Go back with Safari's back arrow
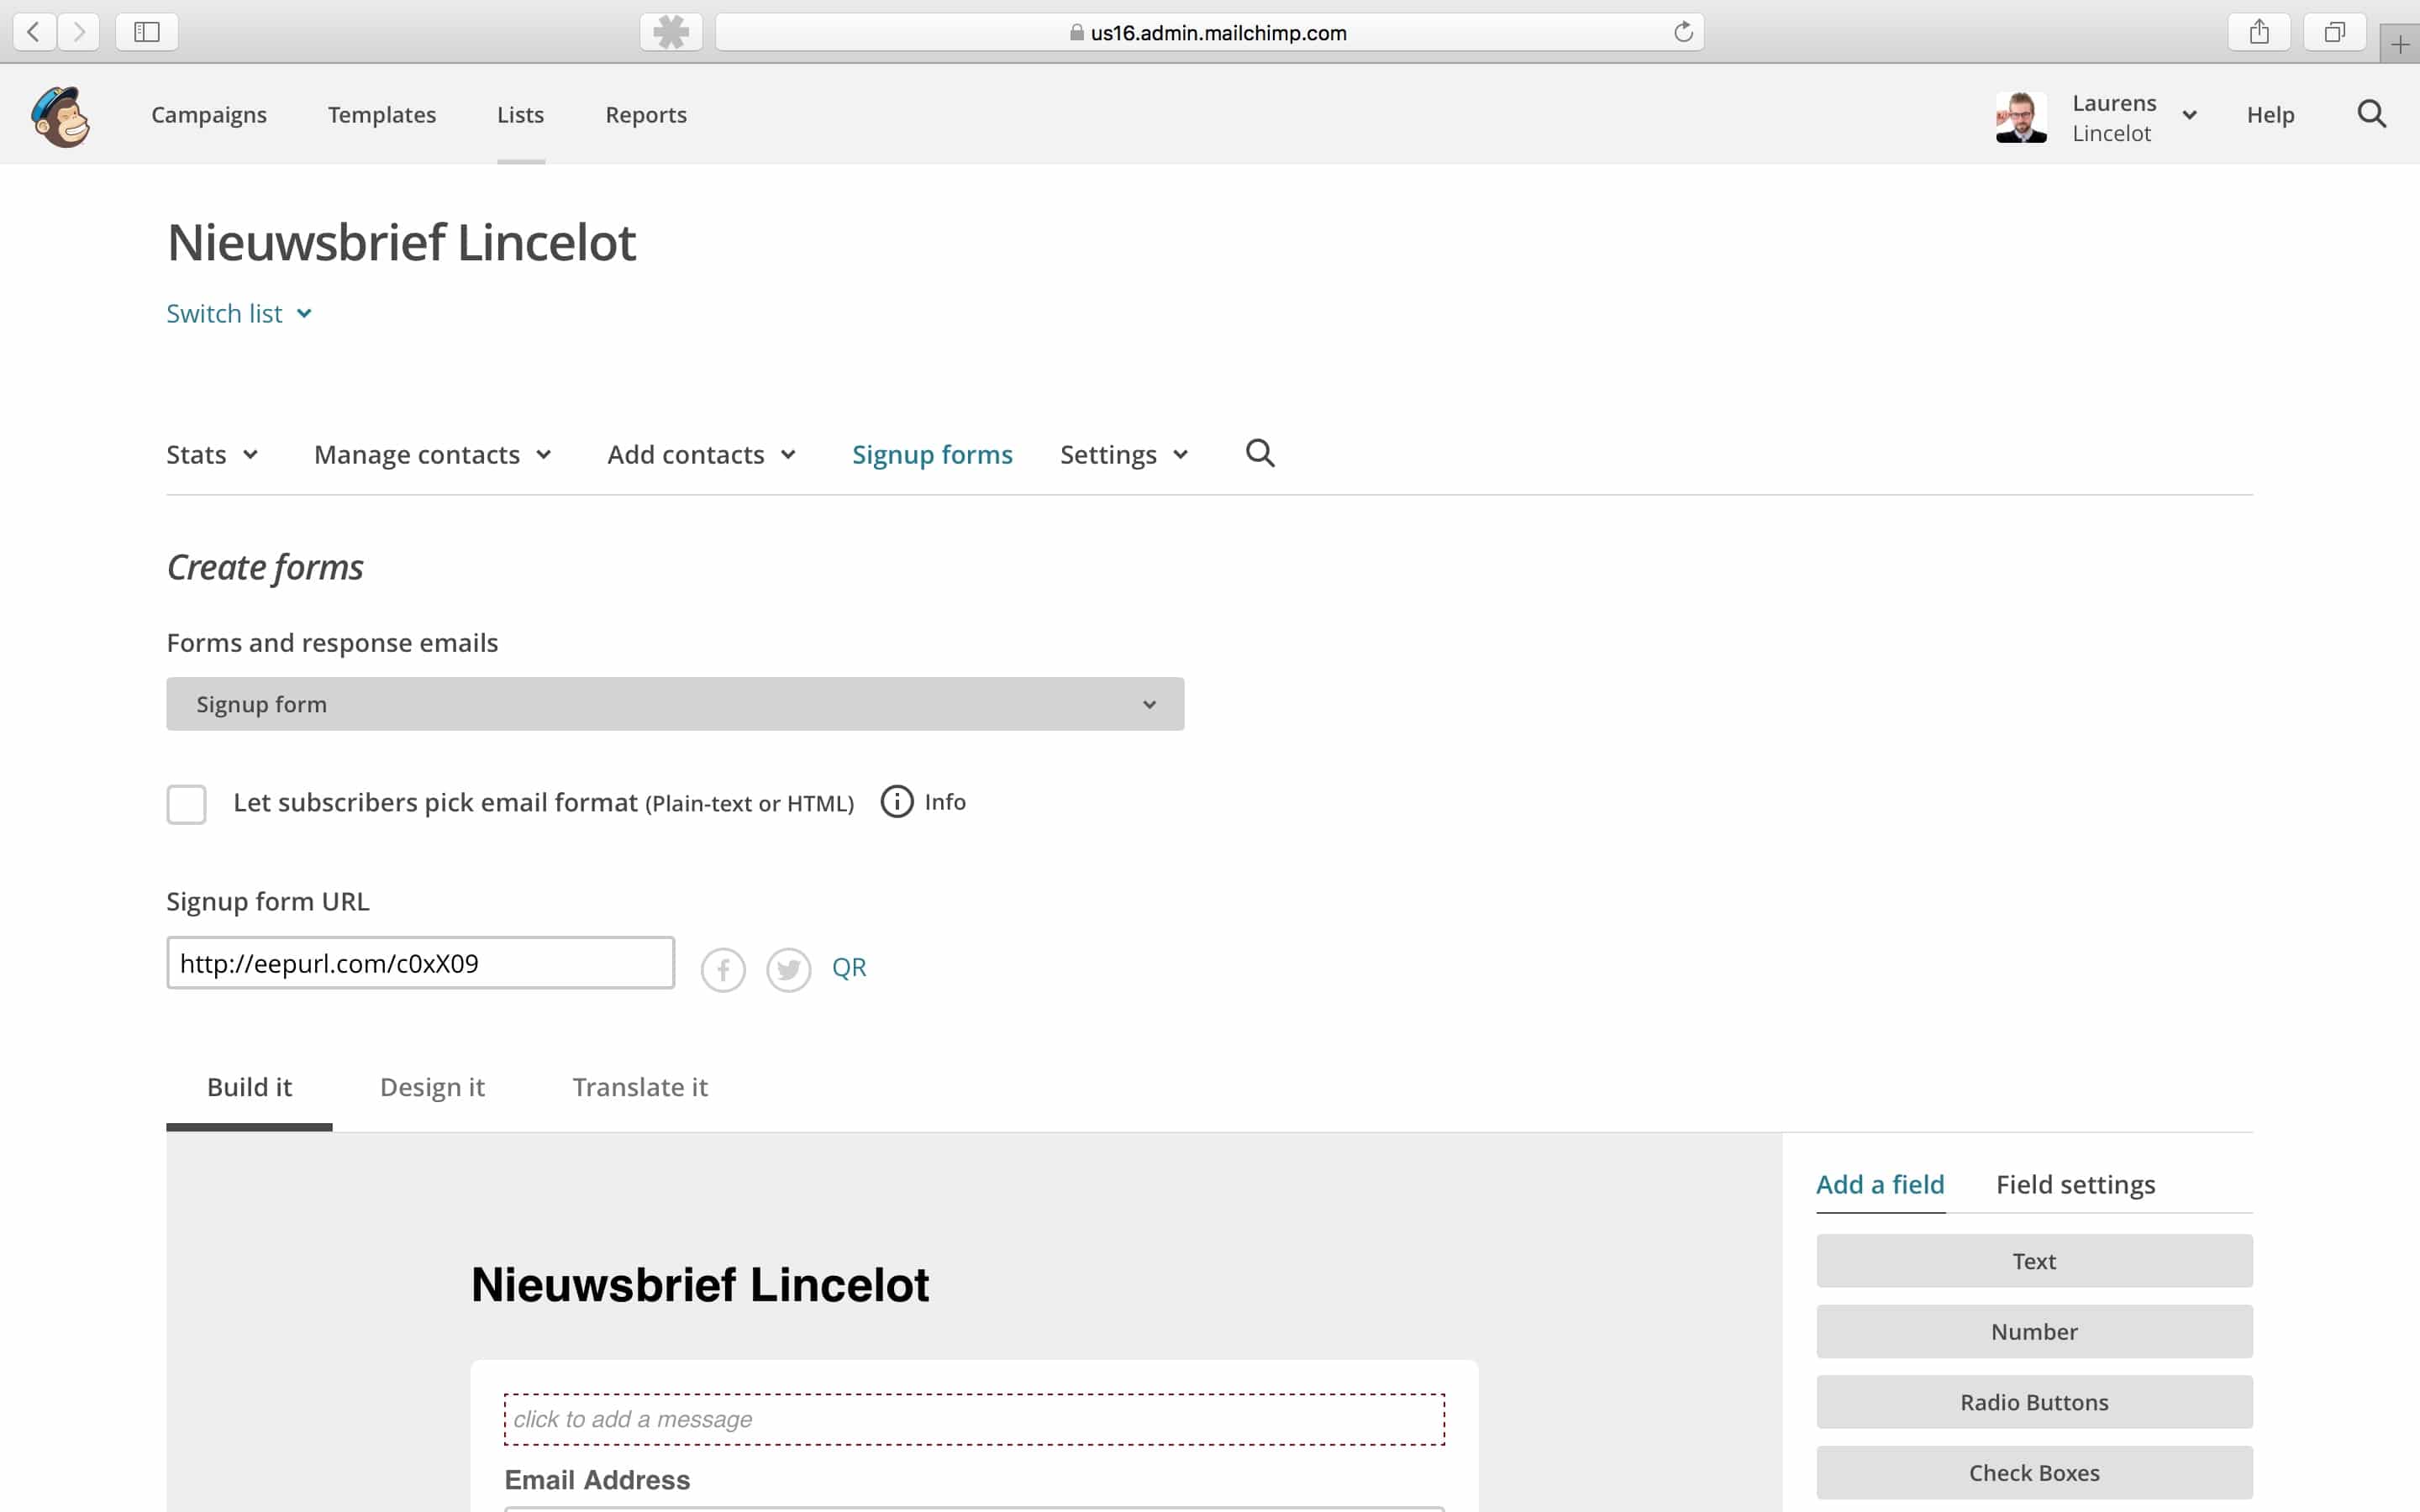Screen dimensions: 2420x1512 click(x=34, y=32)
